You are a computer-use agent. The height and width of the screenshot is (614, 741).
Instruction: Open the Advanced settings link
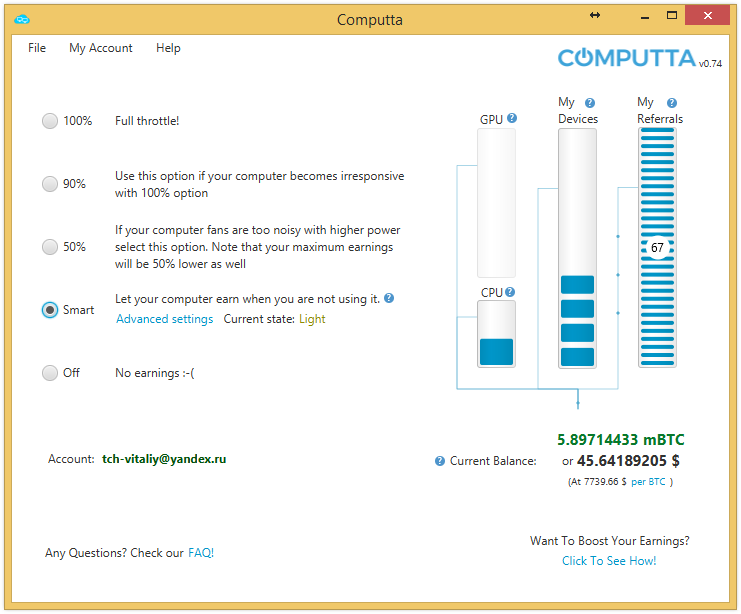point(164,319)
